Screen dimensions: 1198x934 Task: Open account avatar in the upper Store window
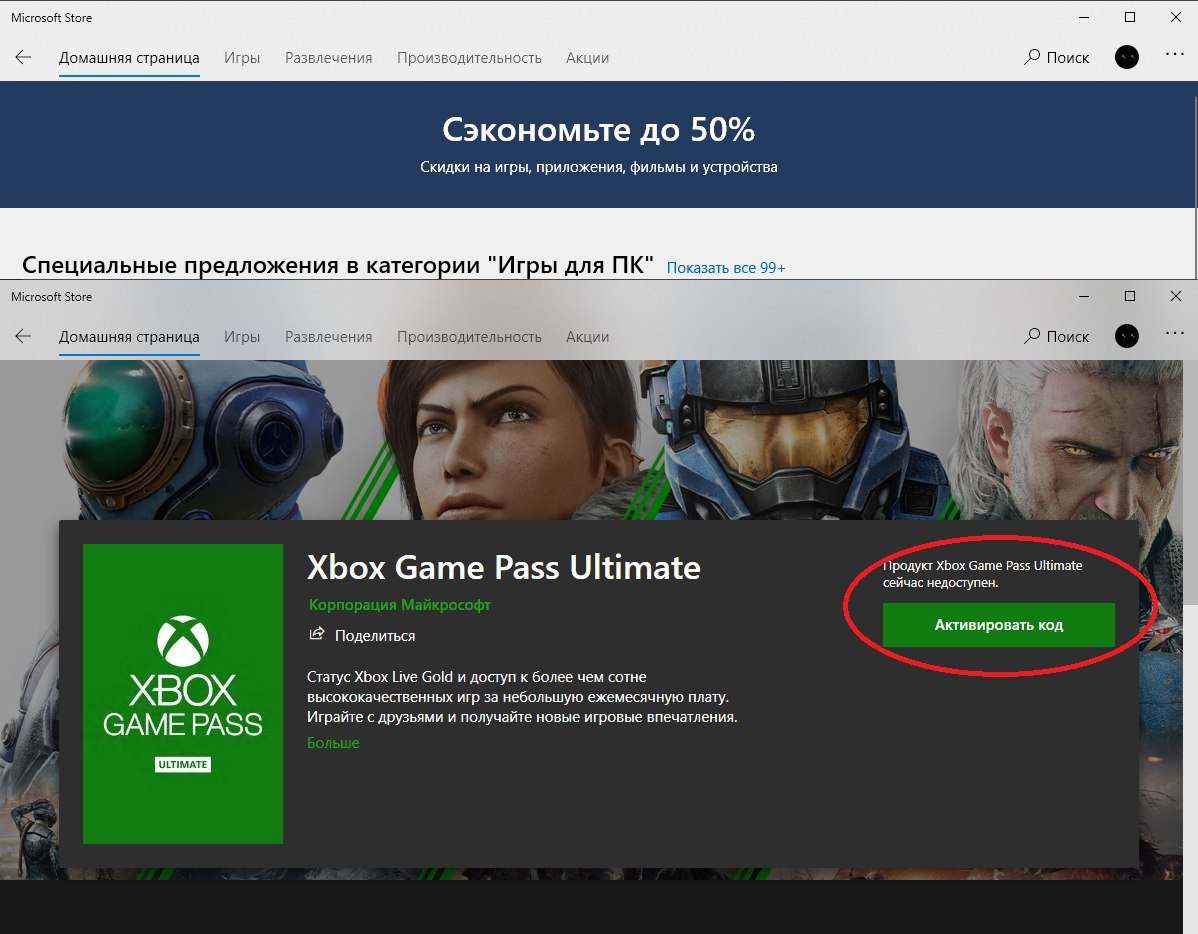[1127, 57]
